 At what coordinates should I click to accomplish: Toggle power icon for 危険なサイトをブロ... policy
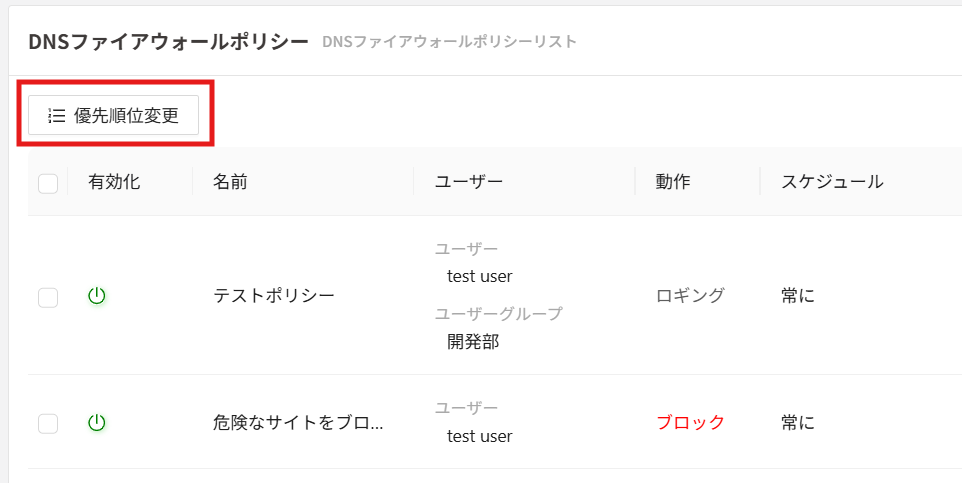(97, 422)
